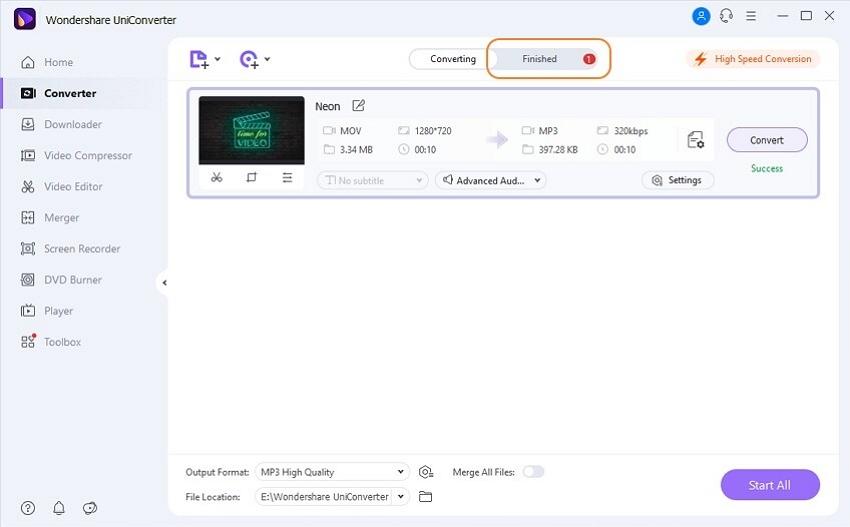
Task: Click the MP3 output format label
Action: [548, 131]
